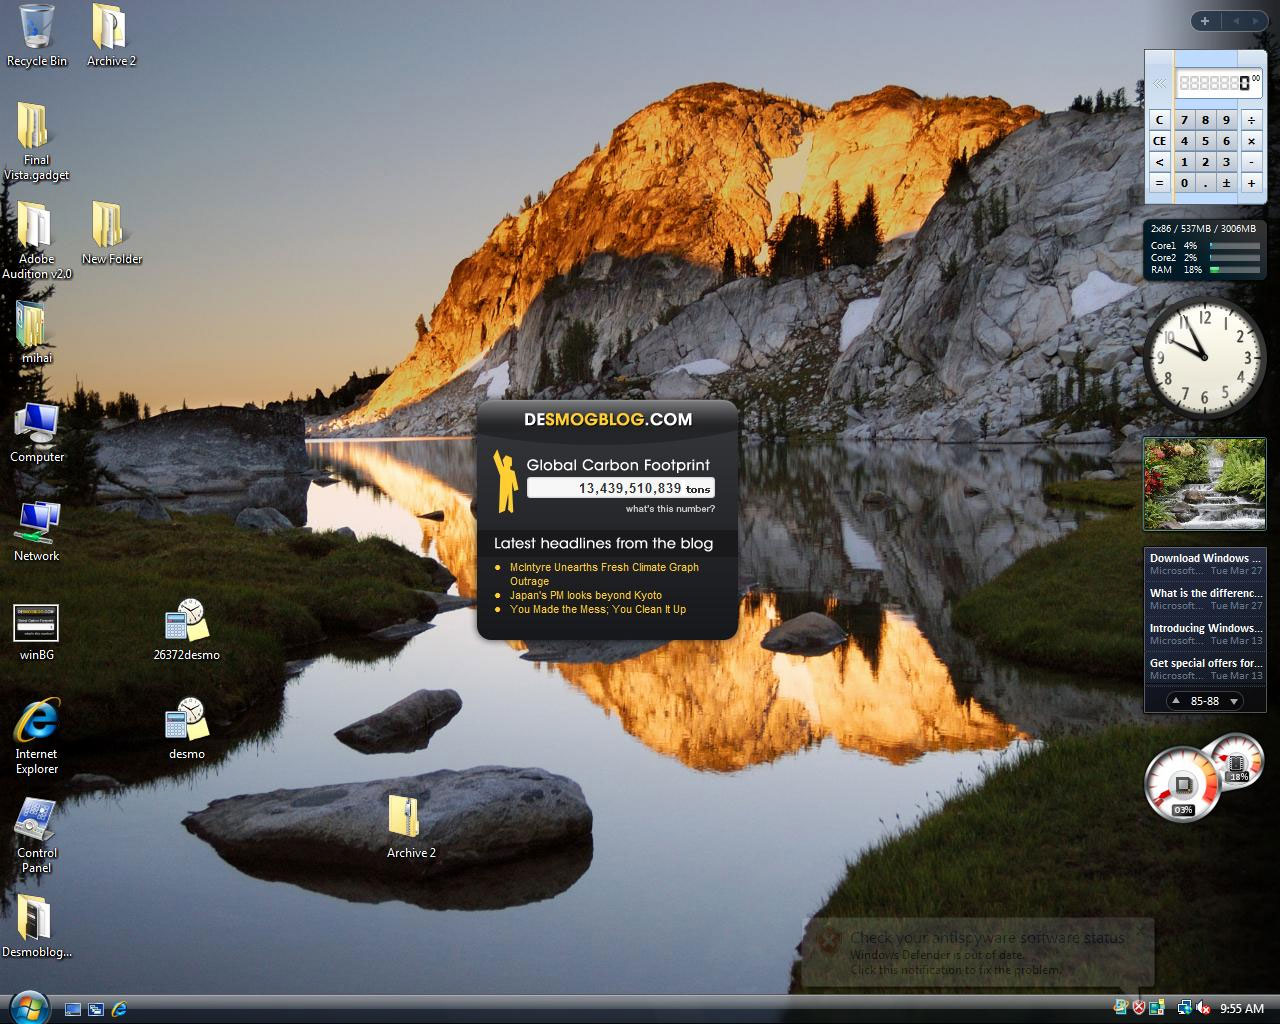
Task: Open the Network desktop icon
Action: pos(37,530)
